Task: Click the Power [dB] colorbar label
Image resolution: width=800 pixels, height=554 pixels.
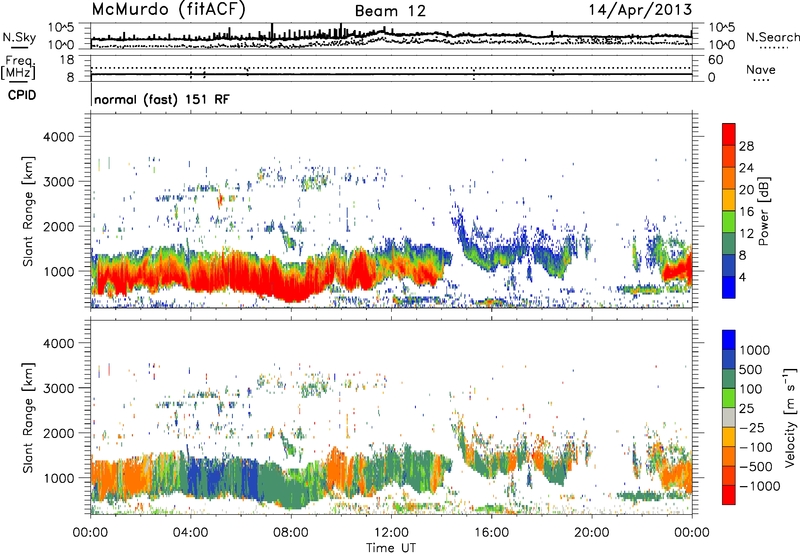Action: tap(763, 211)
